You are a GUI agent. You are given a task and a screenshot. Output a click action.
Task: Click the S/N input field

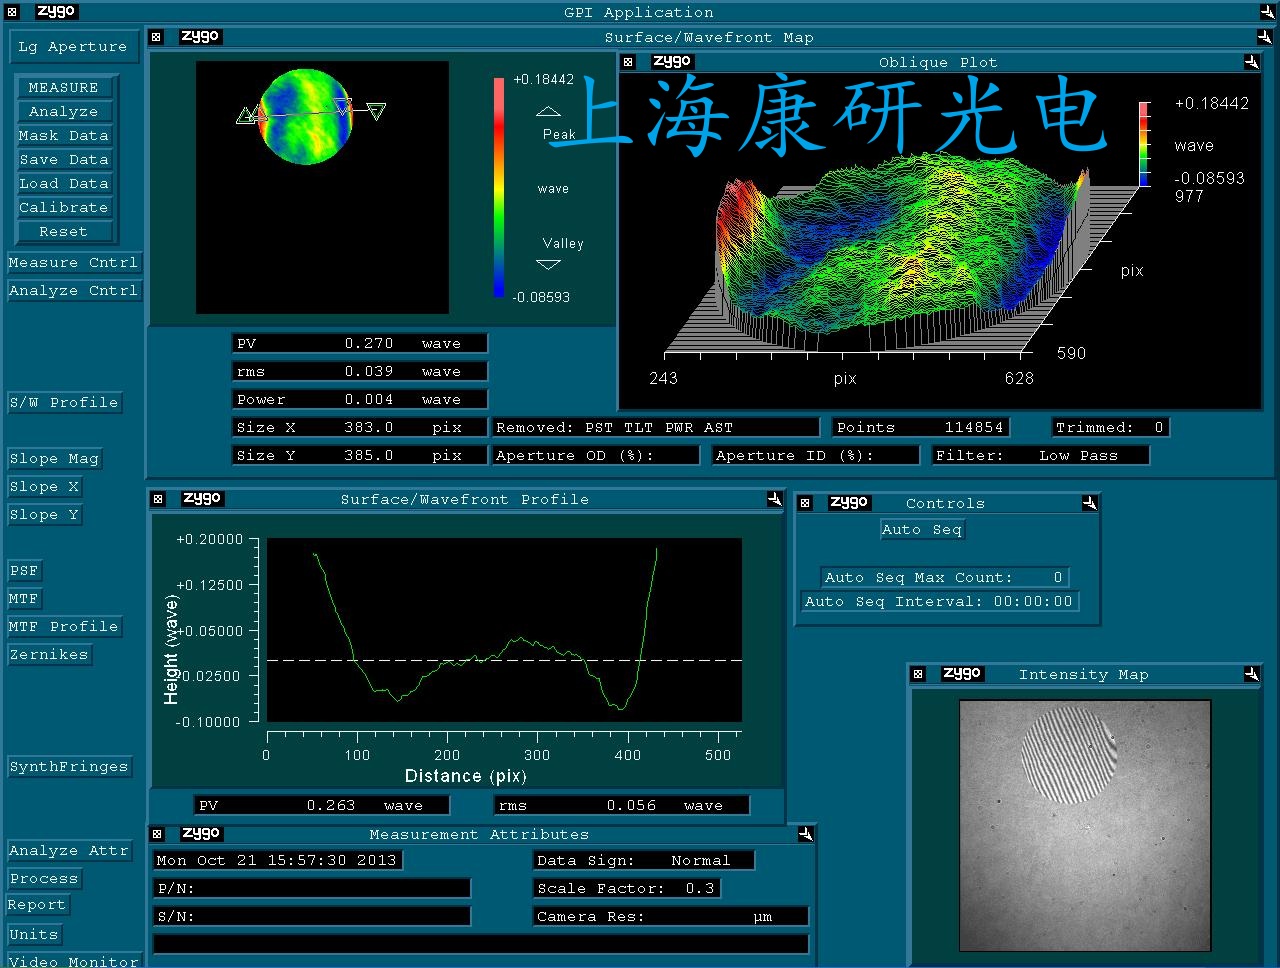point(312,916)
